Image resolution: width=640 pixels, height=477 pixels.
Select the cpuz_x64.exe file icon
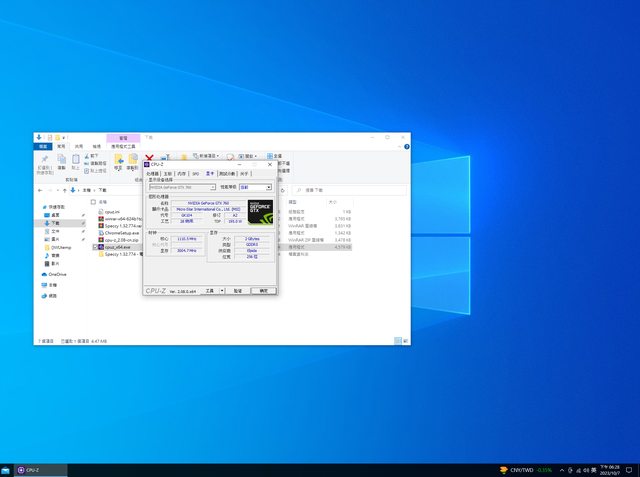pyautogui.click(x=101, y=247)
